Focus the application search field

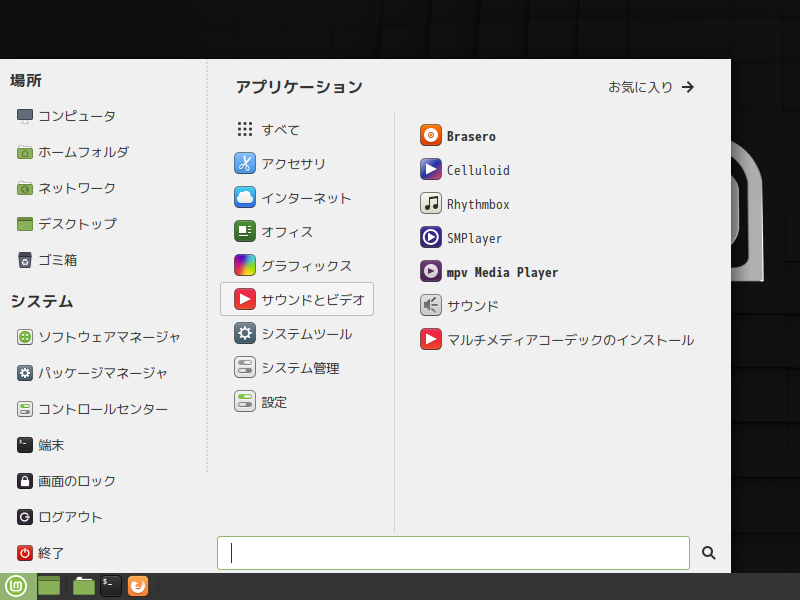click(453, 553)
